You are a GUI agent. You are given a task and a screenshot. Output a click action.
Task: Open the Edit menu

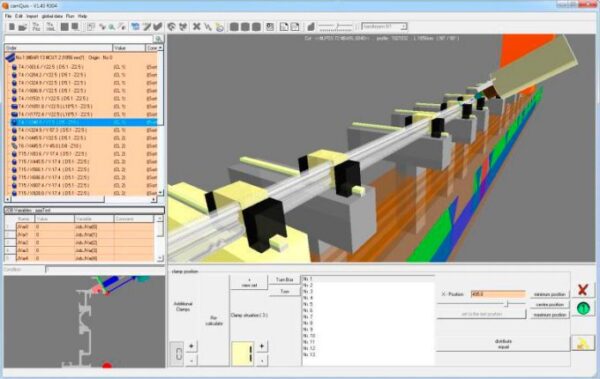tap(19, 16)
